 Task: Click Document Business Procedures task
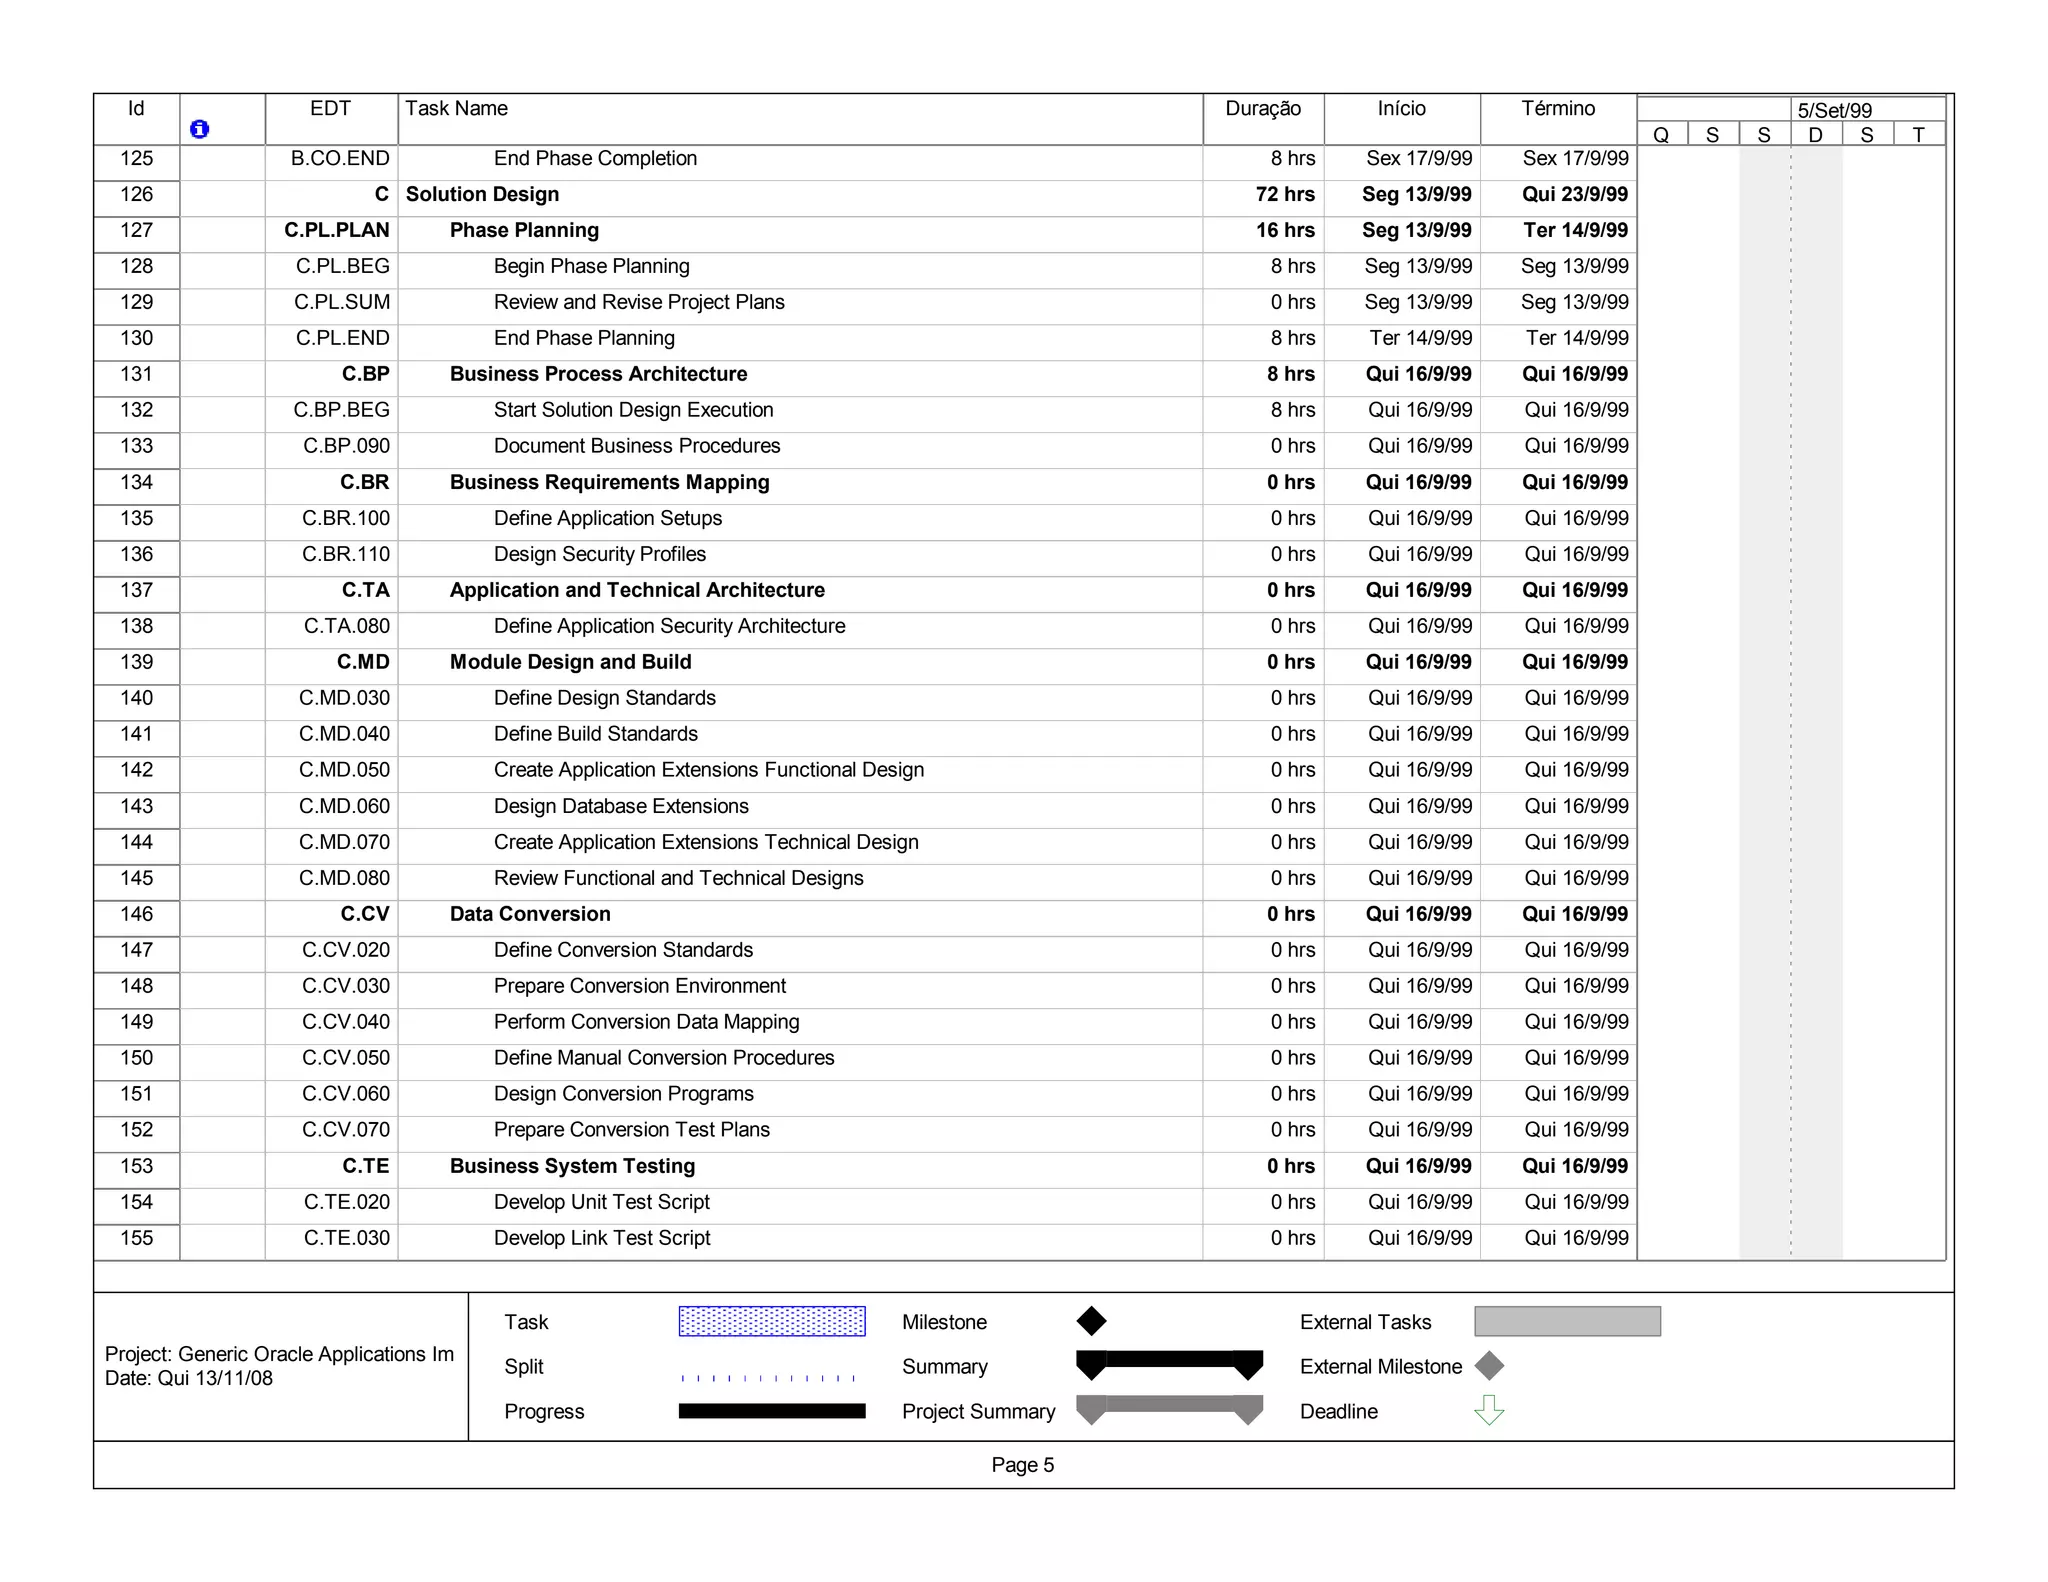coord(637,446)
